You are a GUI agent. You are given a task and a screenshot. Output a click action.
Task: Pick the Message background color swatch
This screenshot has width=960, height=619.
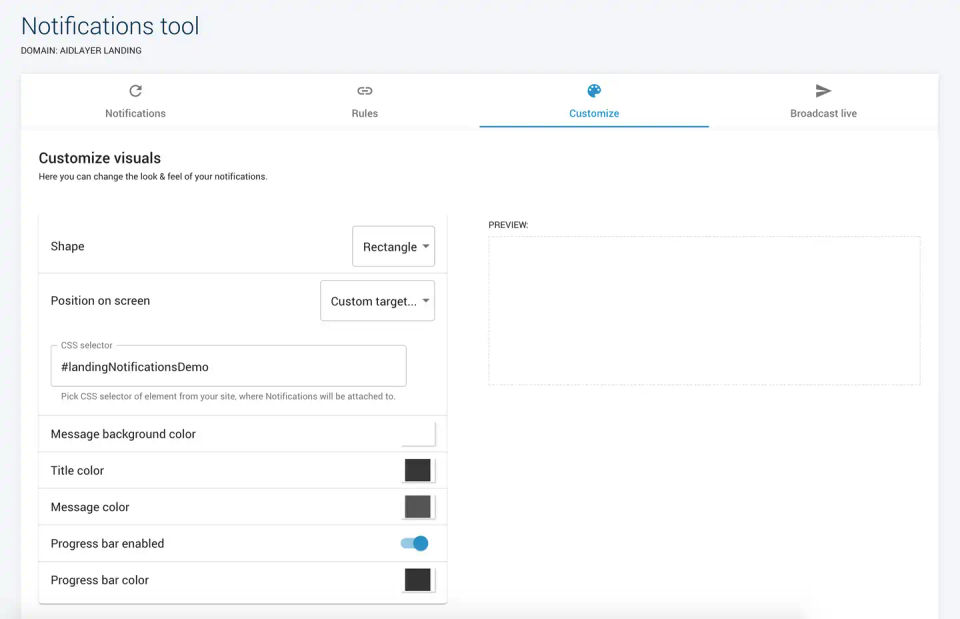pyautogui.click(x=418, y=433)
